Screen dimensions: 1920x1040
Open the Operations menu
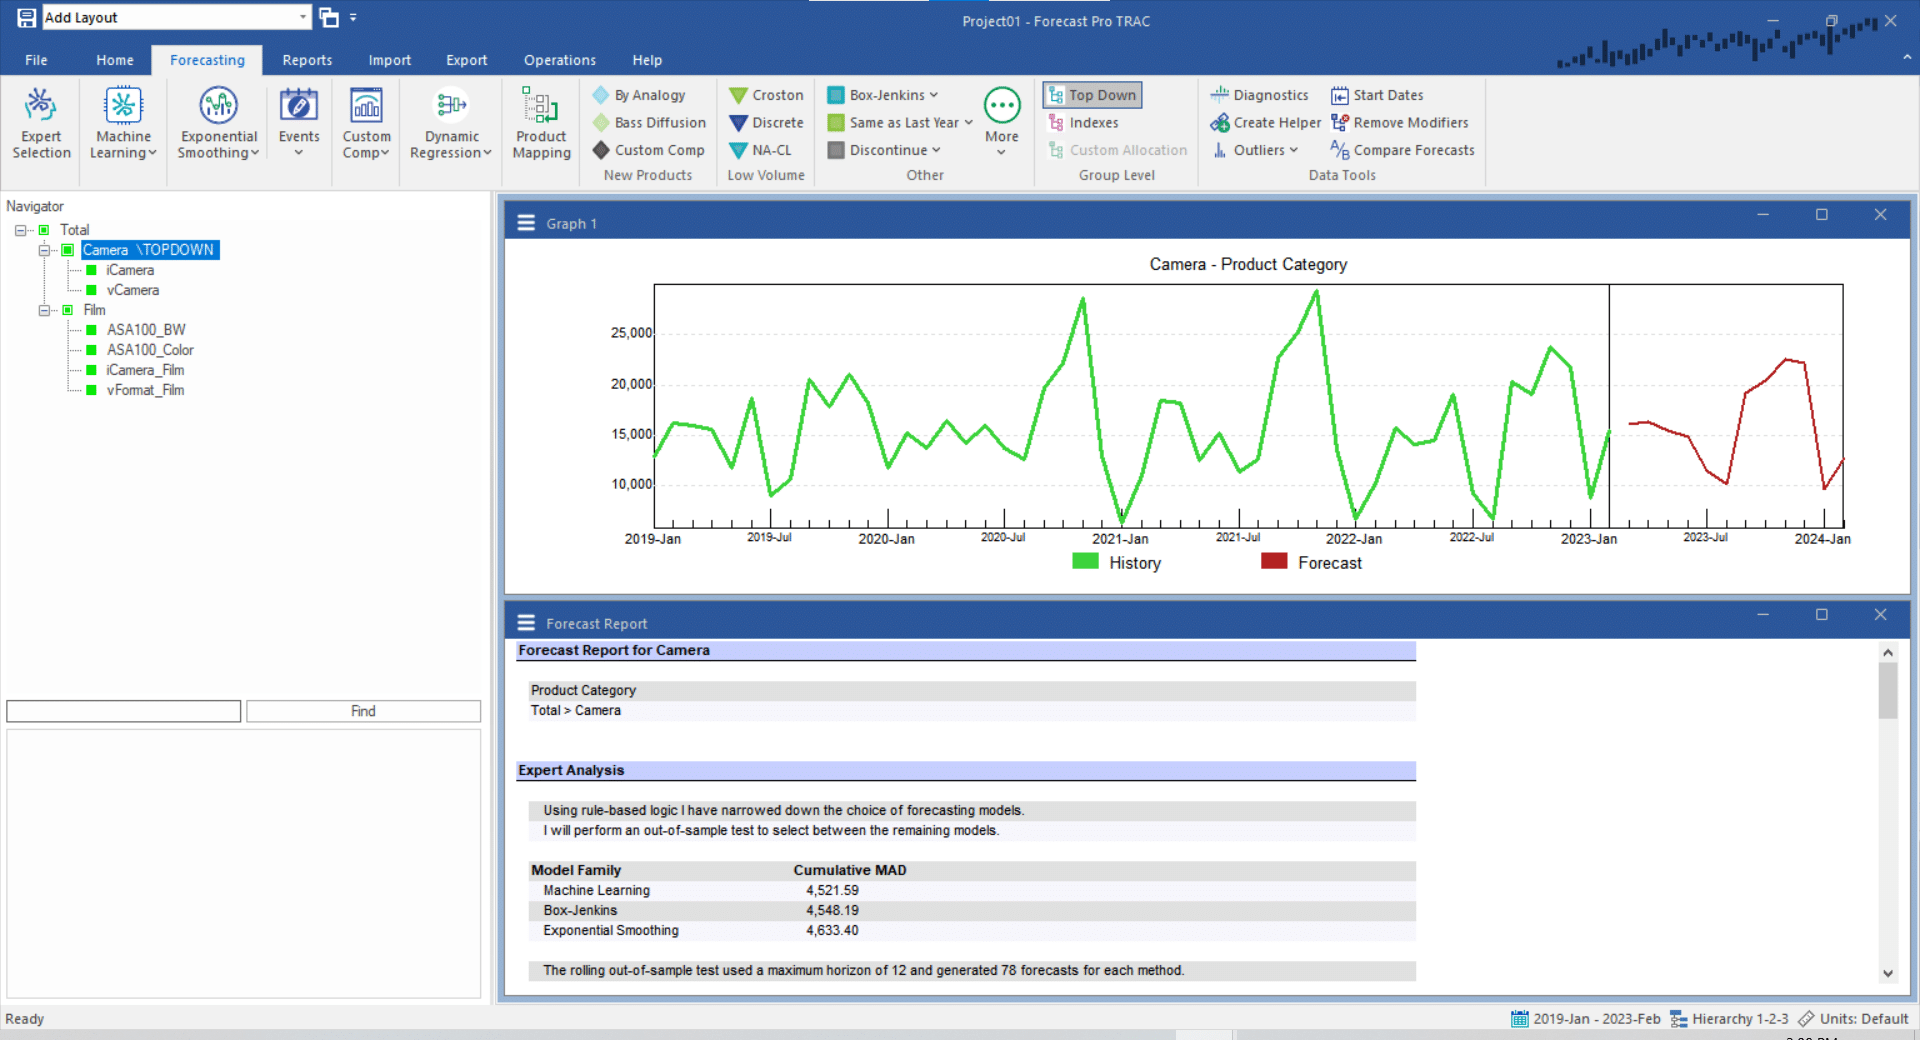(x=558, y=60)
